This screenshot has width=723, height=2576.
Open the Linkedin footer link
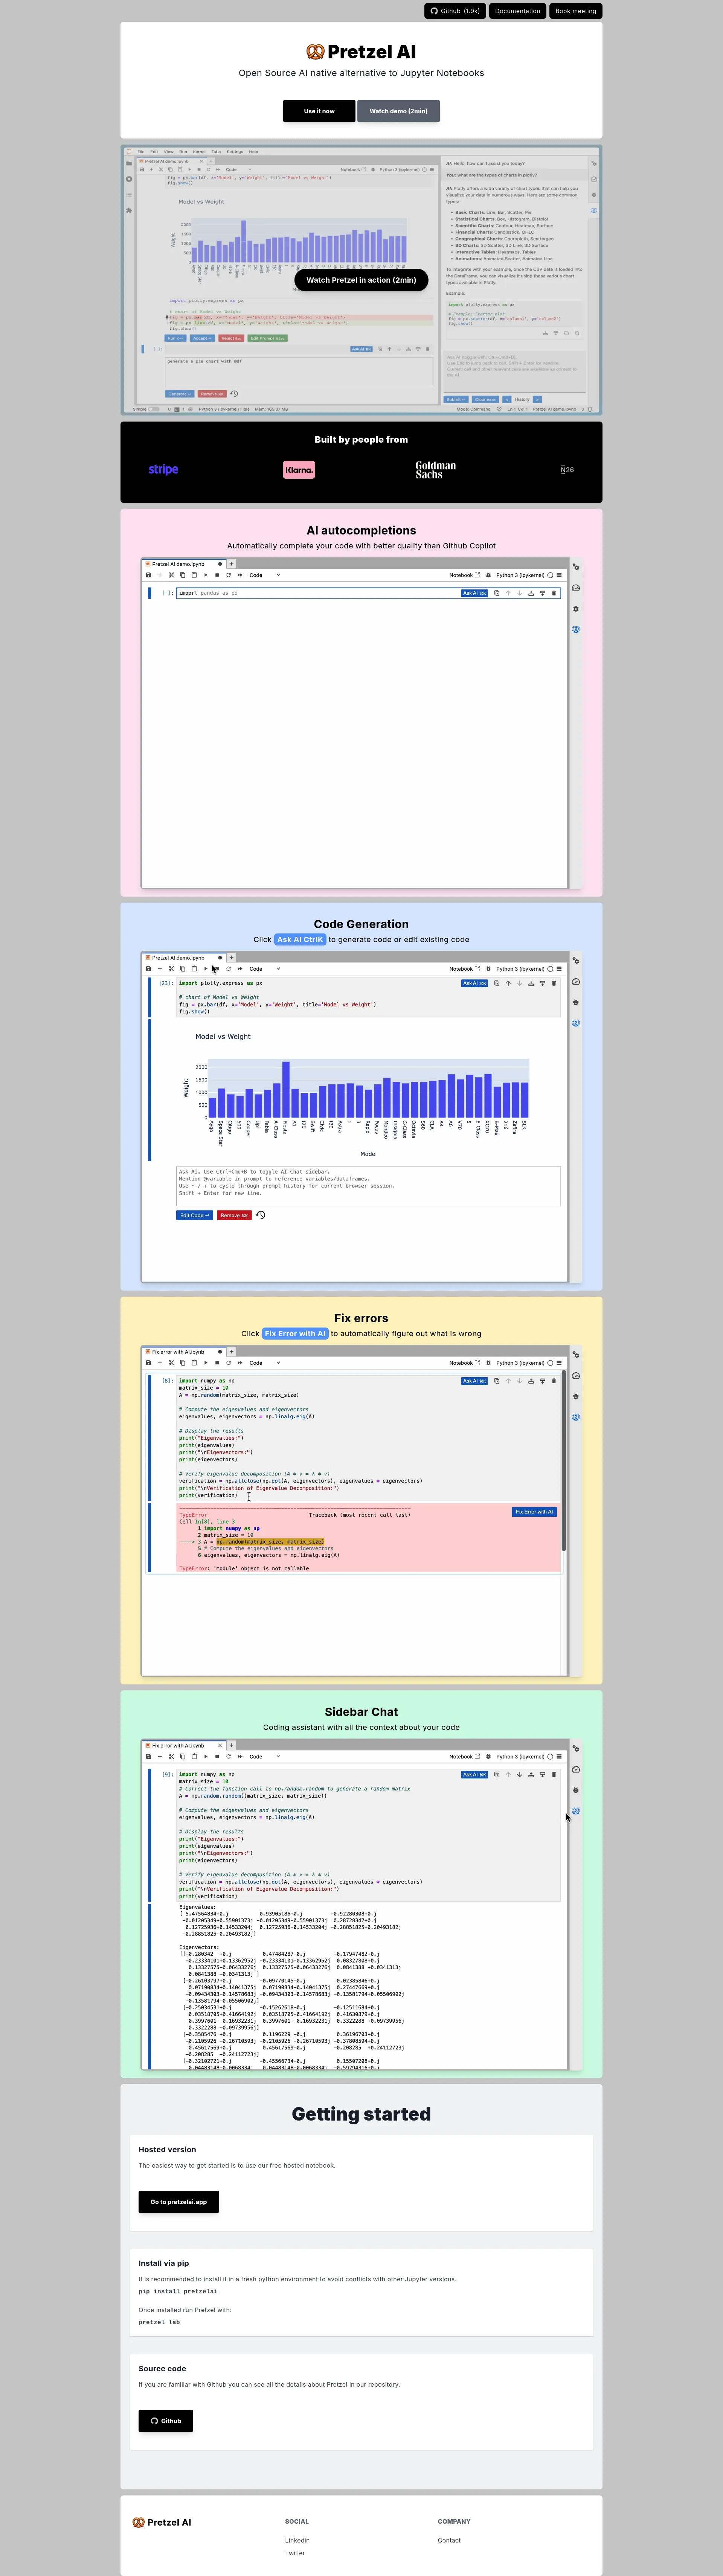point(297,2540)
